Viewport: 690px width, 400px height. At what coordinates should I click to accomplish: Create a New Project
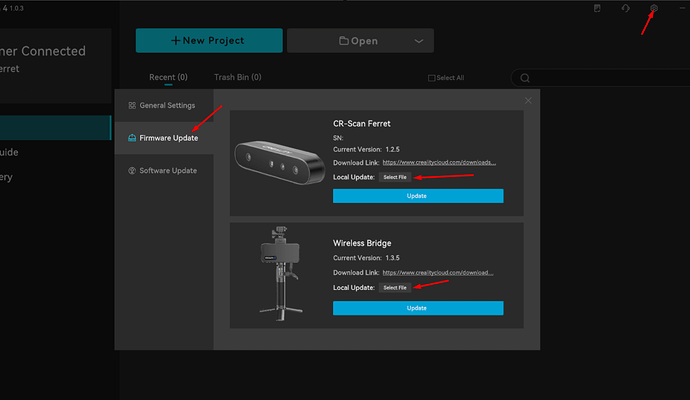[209, 40]
